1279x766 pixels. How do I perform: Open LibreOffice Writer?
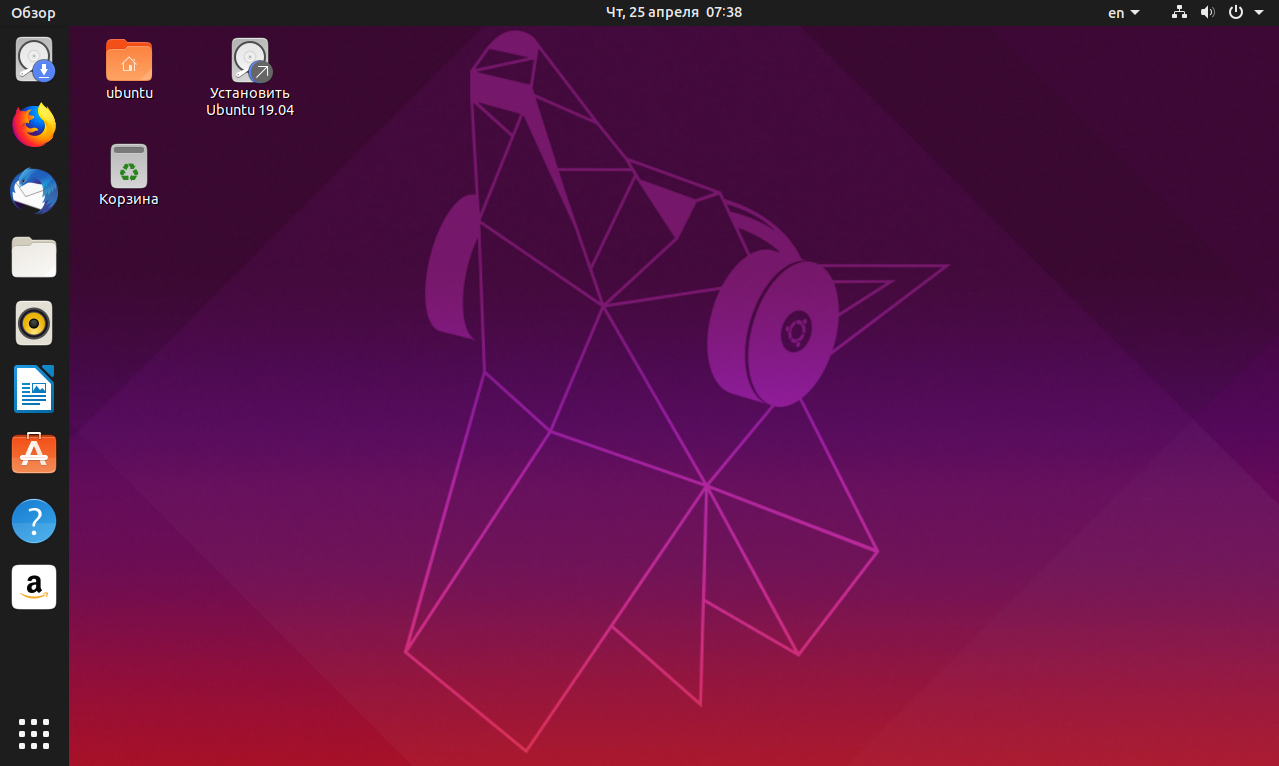pos(34,389)
